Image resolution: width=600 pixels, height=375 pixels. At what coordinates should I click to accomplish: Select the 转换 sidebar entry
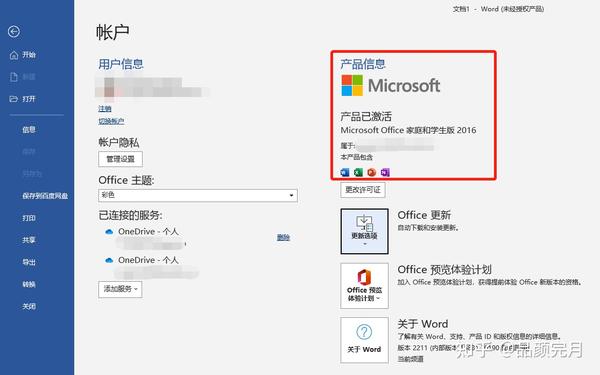29,284
